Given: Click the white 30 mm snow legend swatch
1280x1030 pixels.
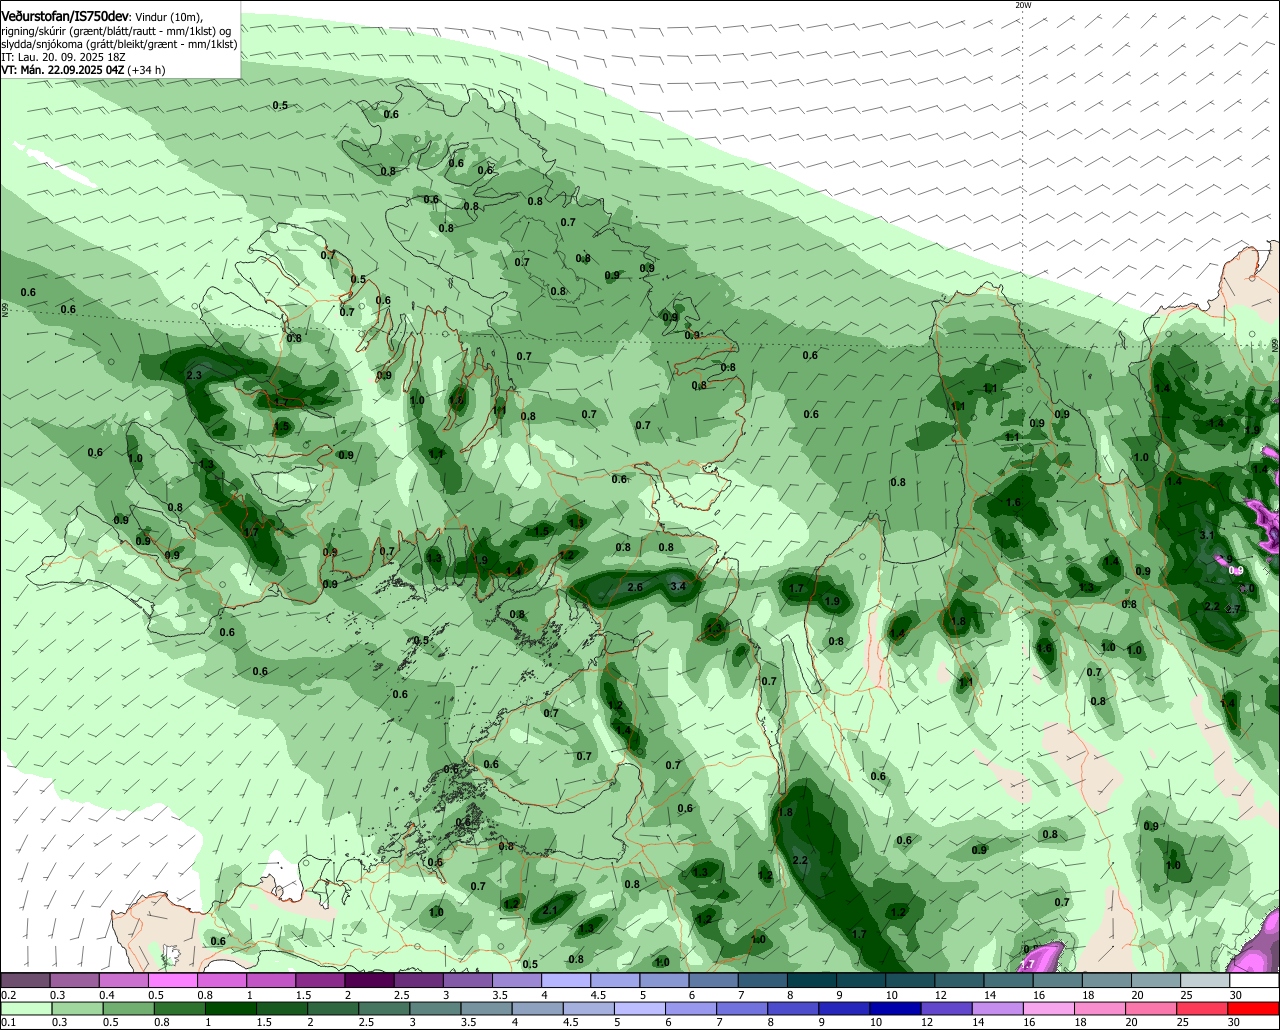Looking at the screenshot, I should [x=1255, y=981].
